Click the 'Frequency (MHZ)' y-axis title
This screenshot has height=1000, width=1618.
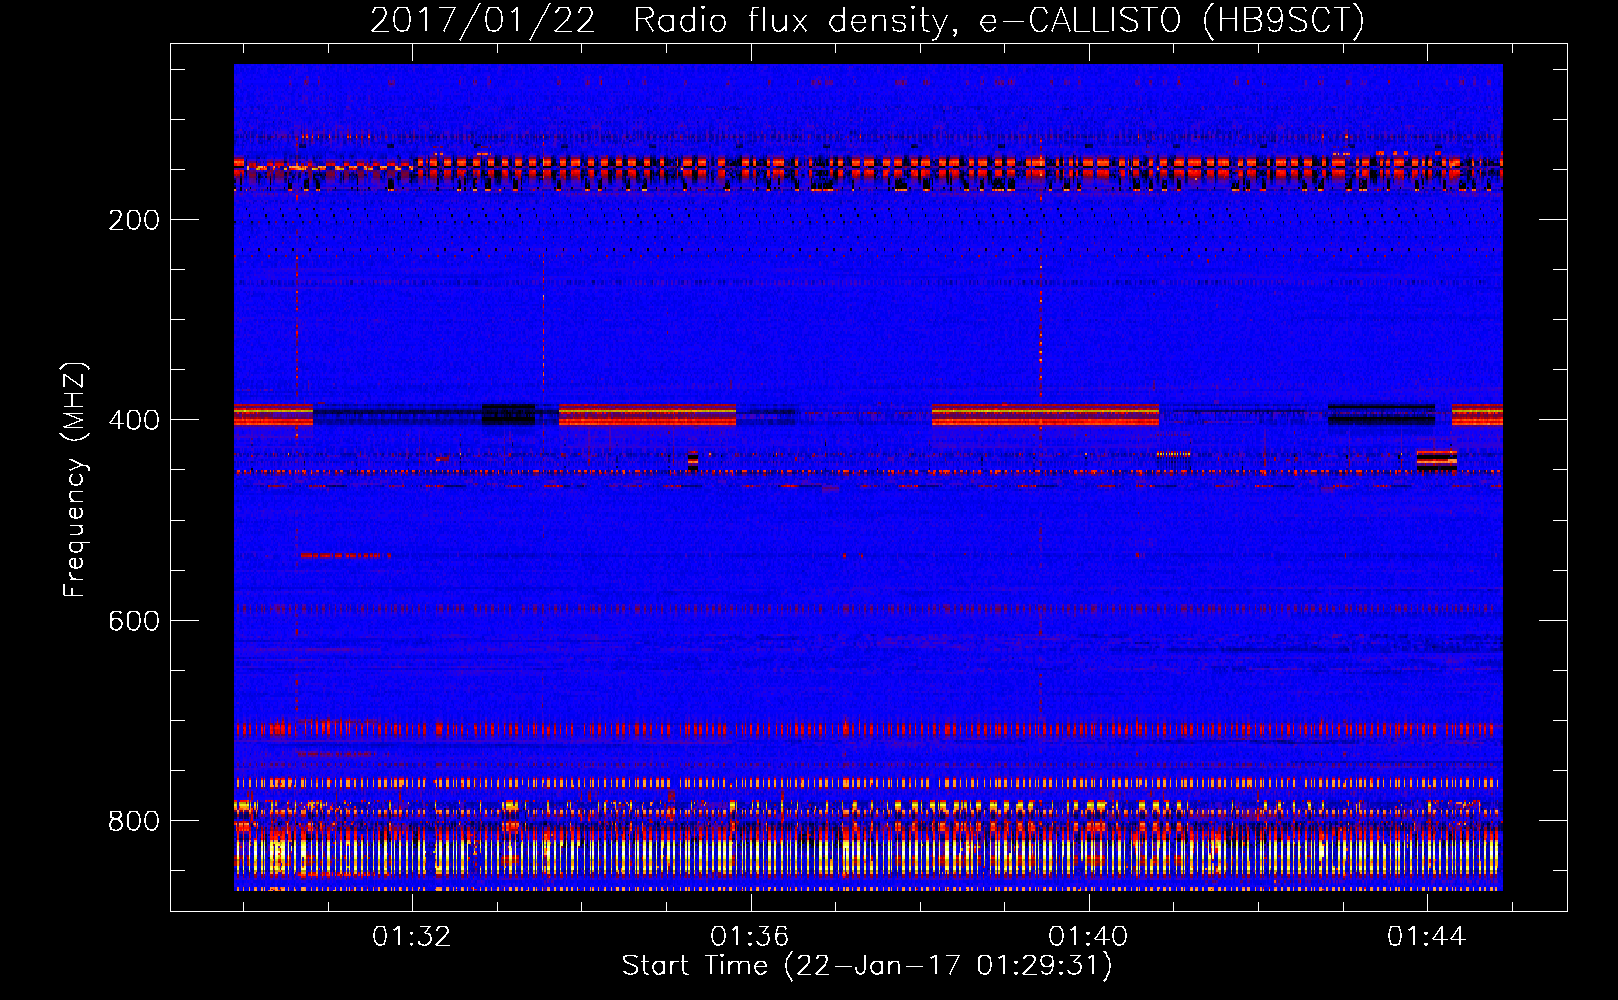coord(76,479)
